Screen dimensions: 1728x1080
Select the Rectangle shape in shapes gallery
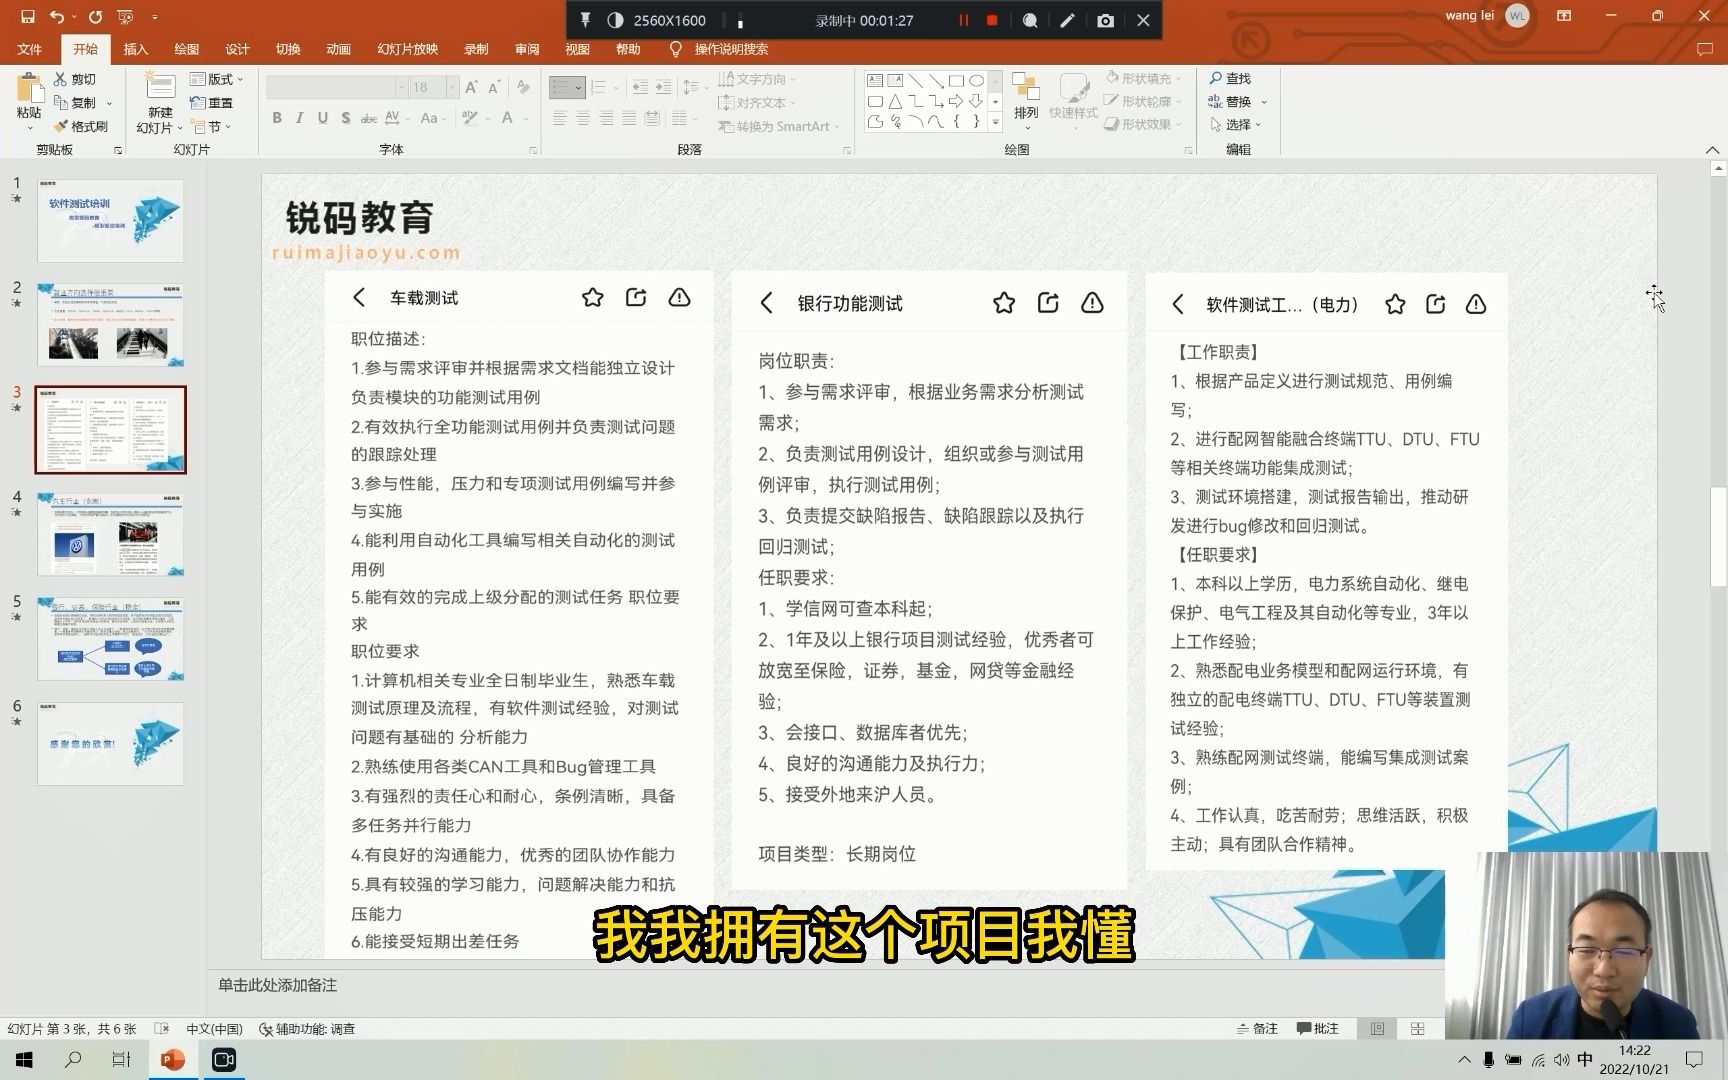(956, 81)
